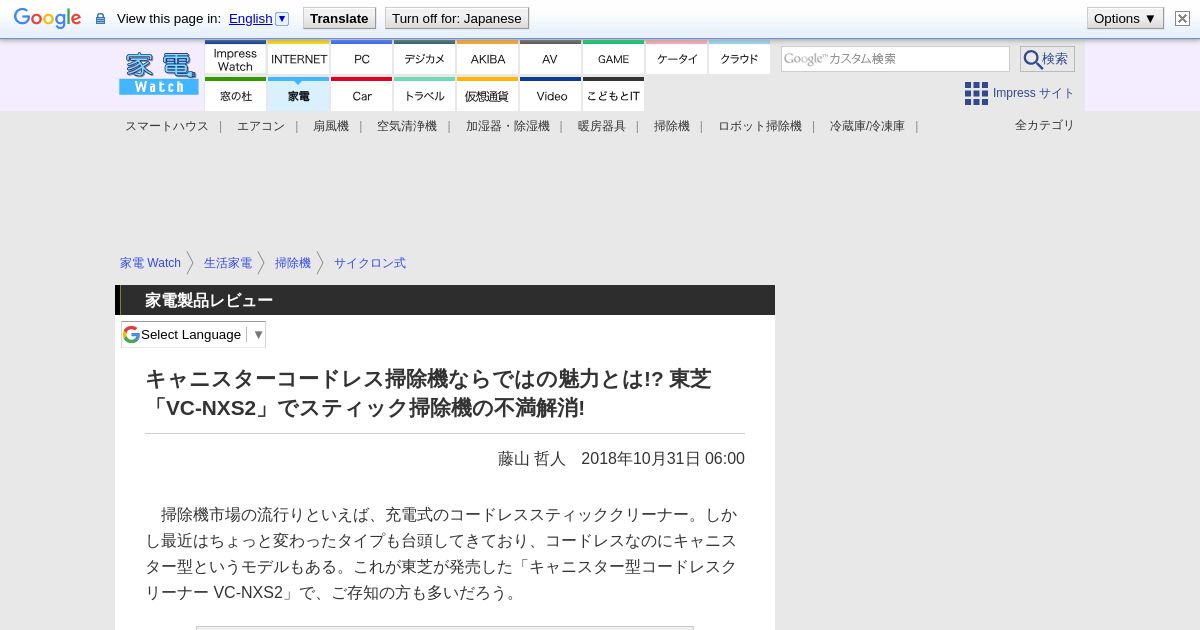The image size is (1200, 630).
Task: Click the 家電 Watch site logo
Action: (x=159, y=73)
